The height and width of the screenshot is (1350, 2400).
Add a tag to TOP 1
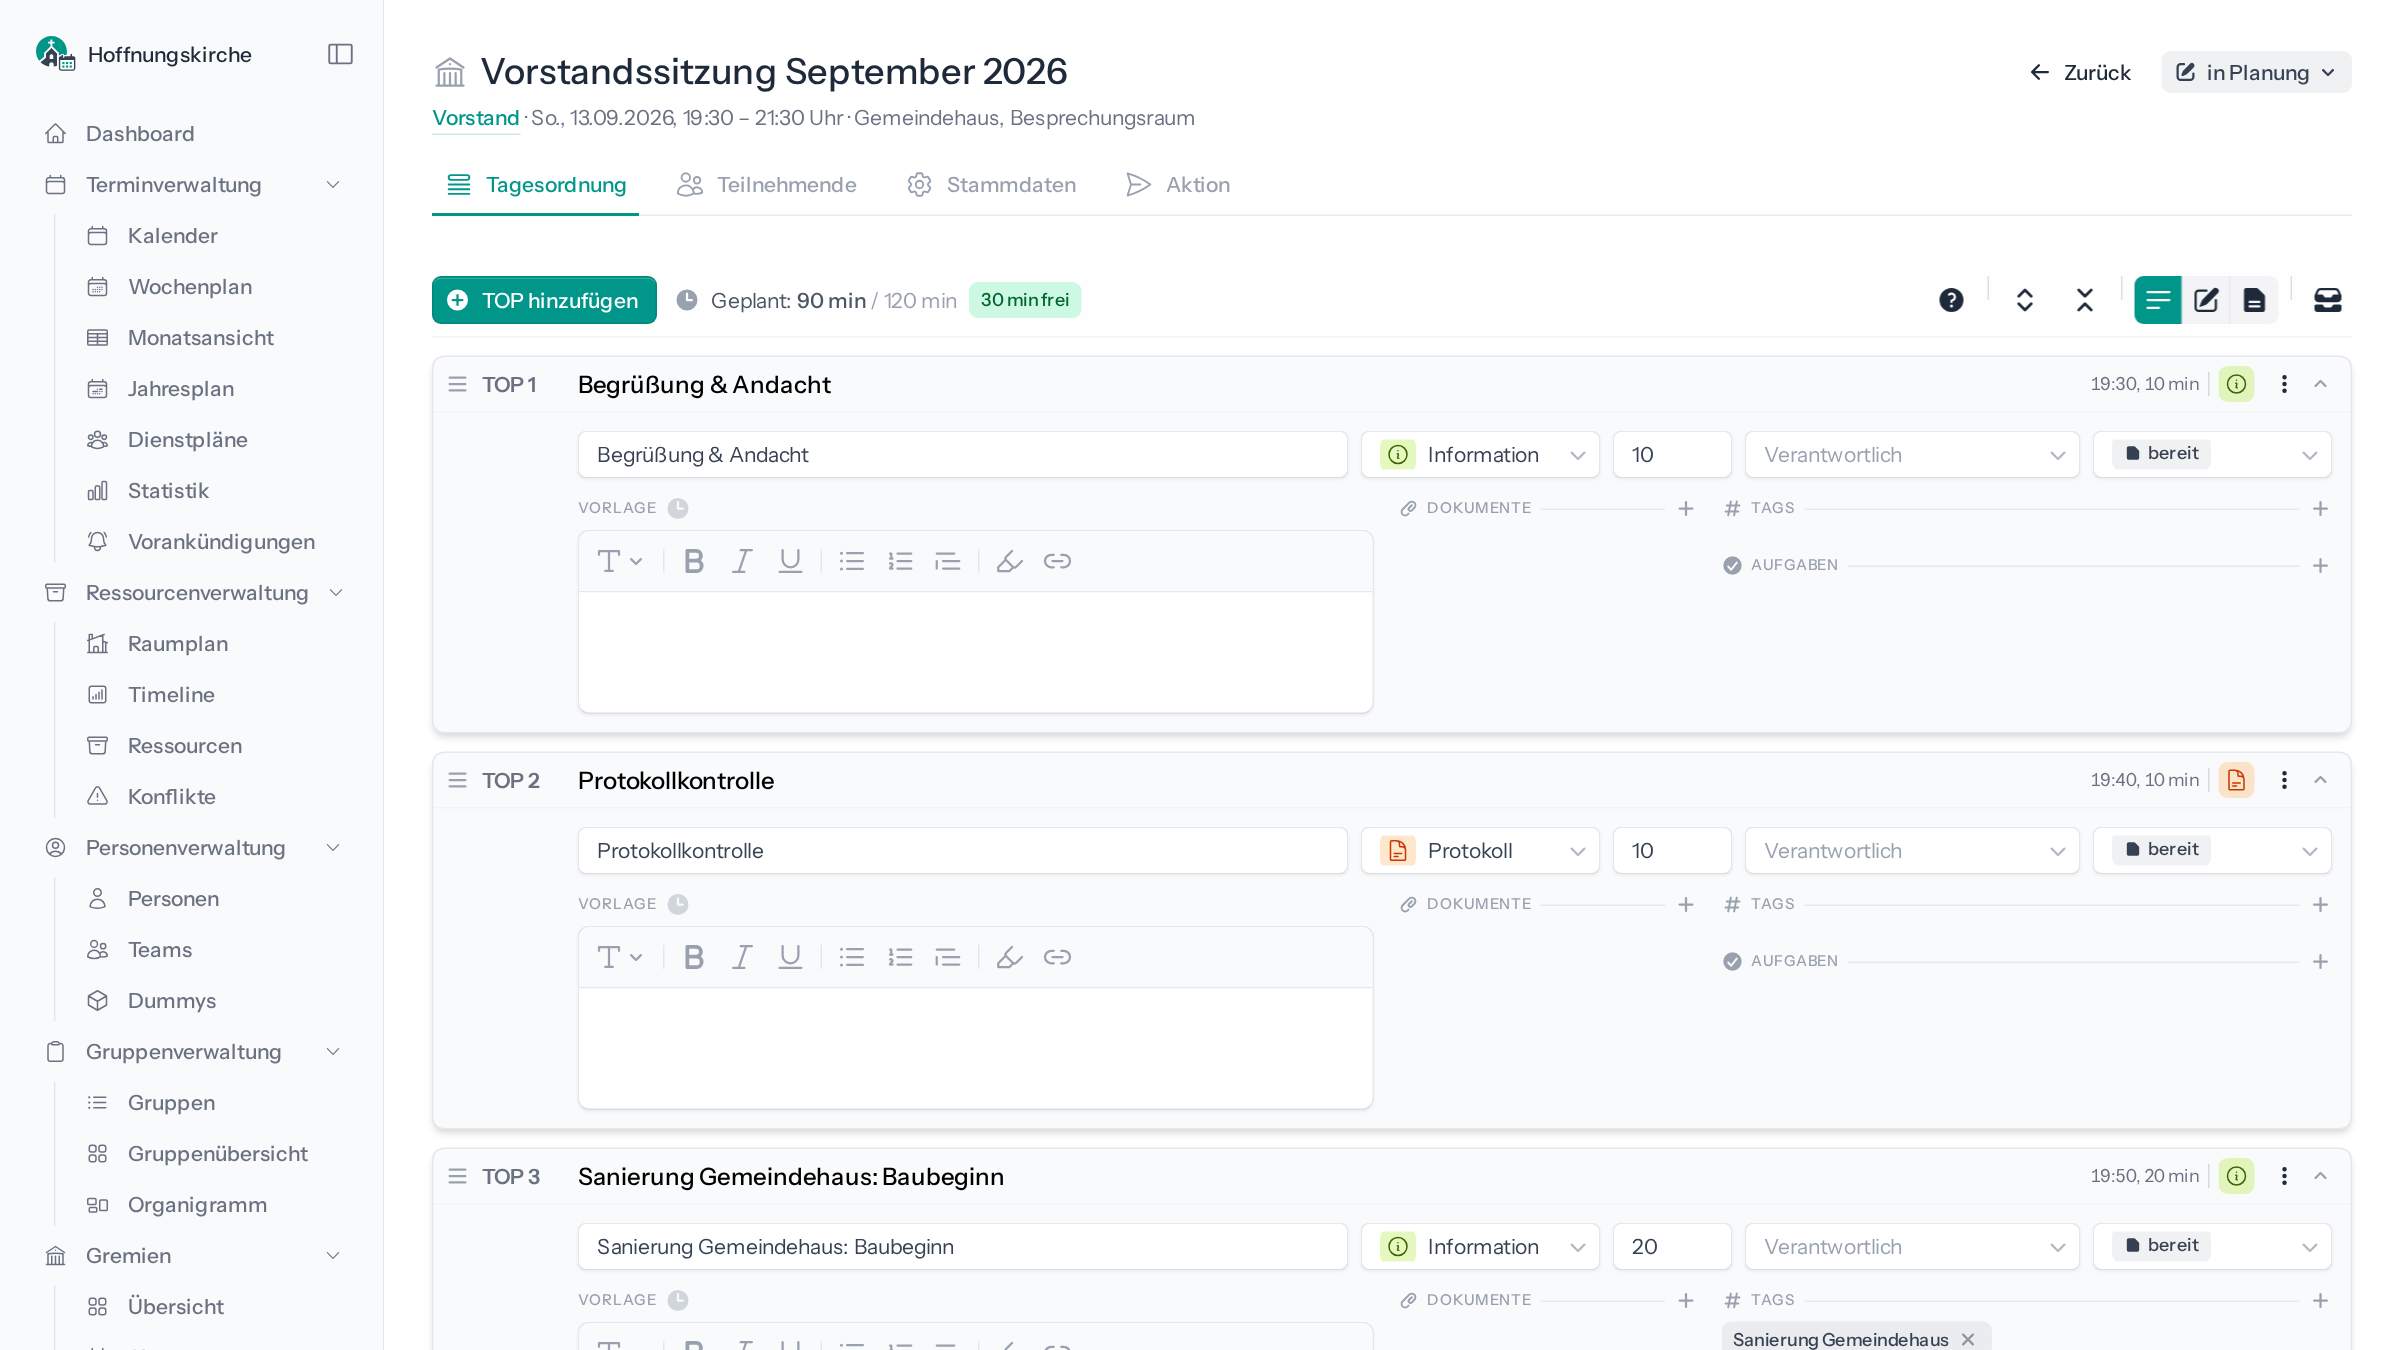[2321, 509]
